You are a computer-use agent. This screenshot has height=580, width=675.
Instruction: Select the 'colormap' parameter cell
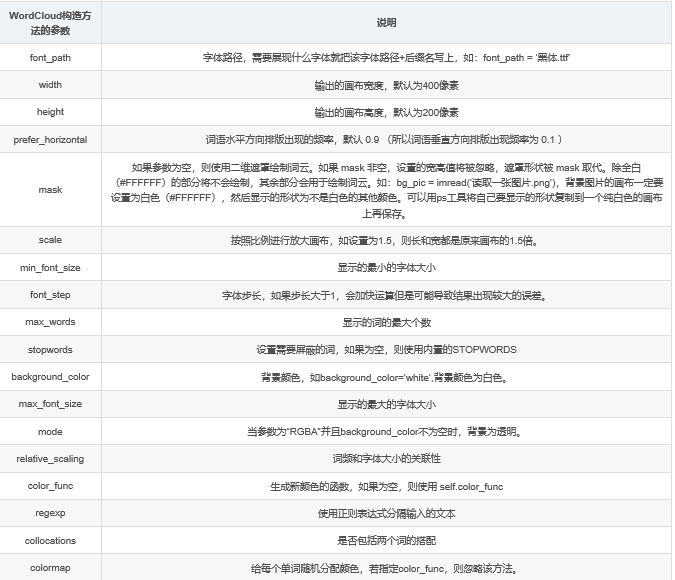pos(50,568)
